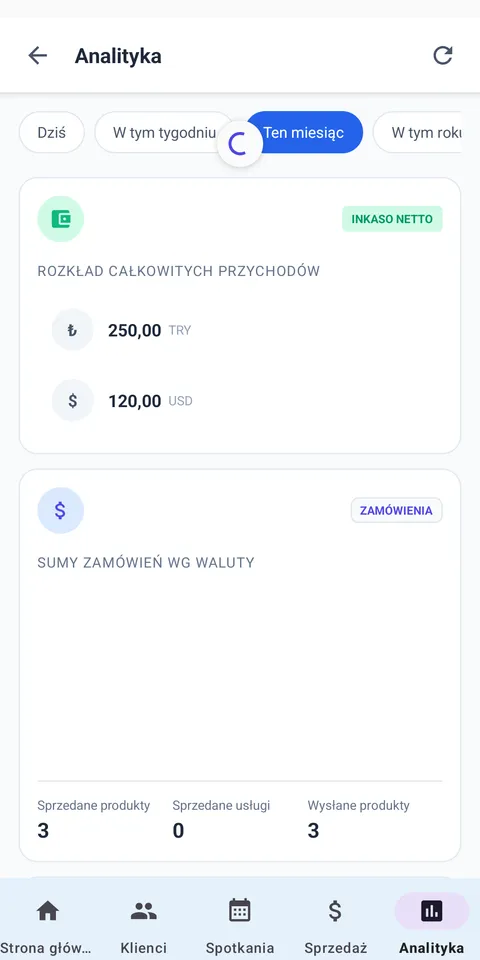Select the Analityka bottom tab
The height and width of the screenshot is (960, 480).
coord(432,924)
